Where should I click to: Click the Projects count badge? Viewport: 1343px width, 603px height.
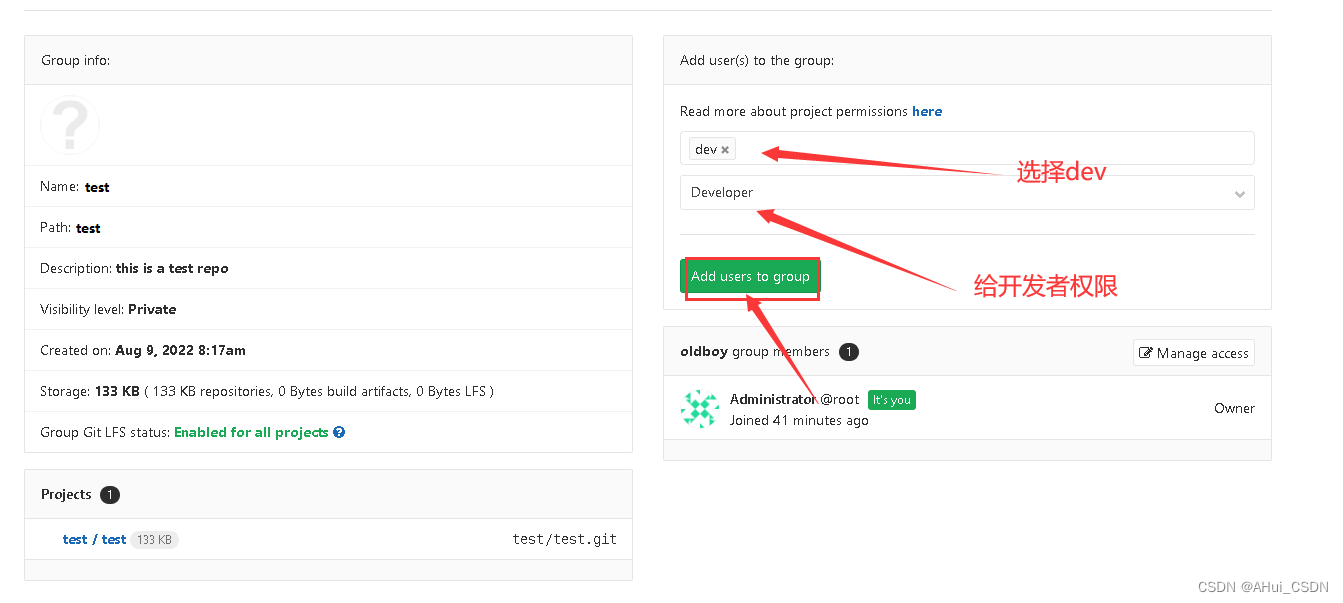click(x=110, y=495)
